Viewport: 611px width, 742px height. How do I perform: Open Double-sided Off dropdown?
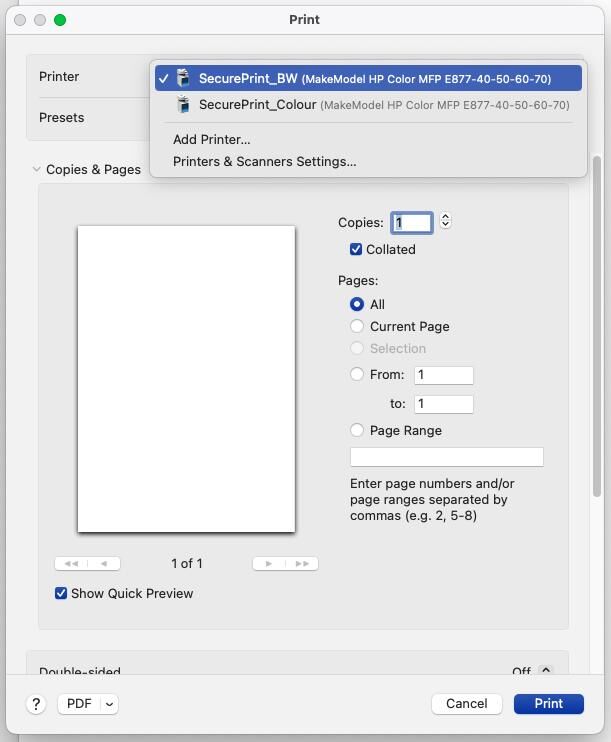[x=546, y=670]
